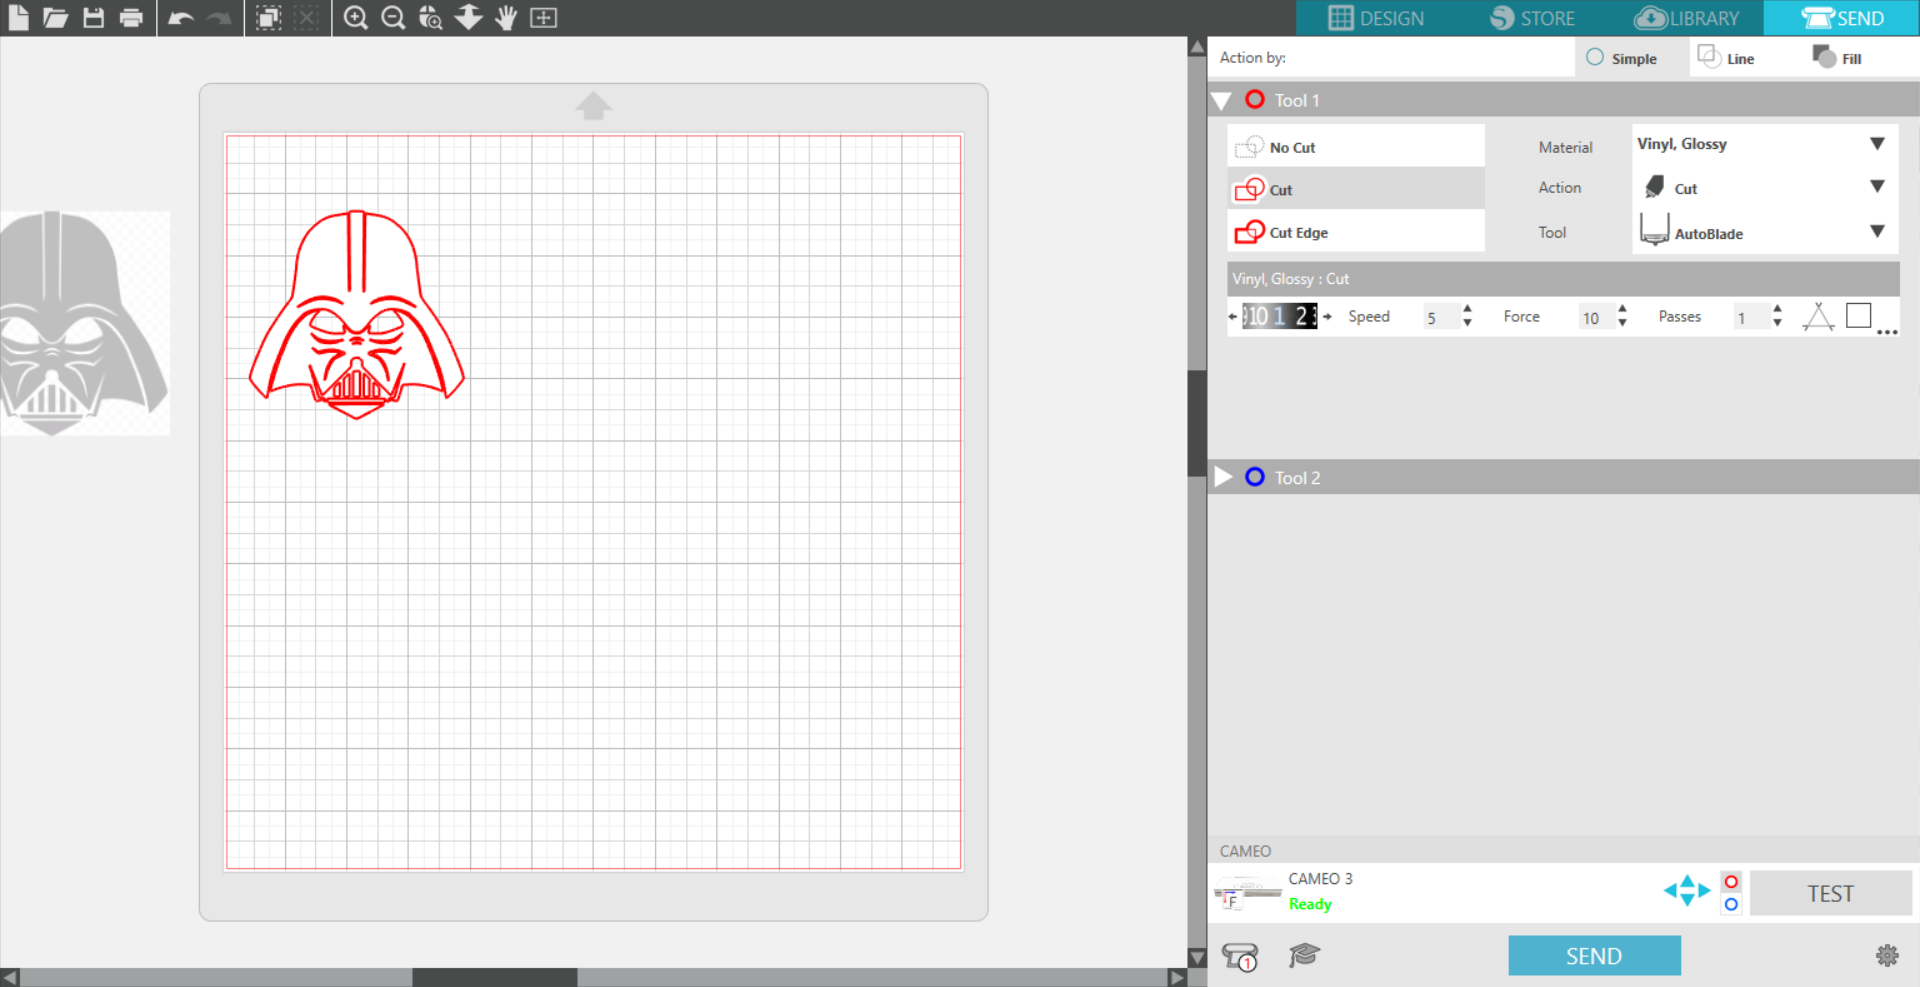Viewport: 1920px width, 987px height.
Task: Decrease the Force value with the down arrow
Action: (x=1622, y=323)
